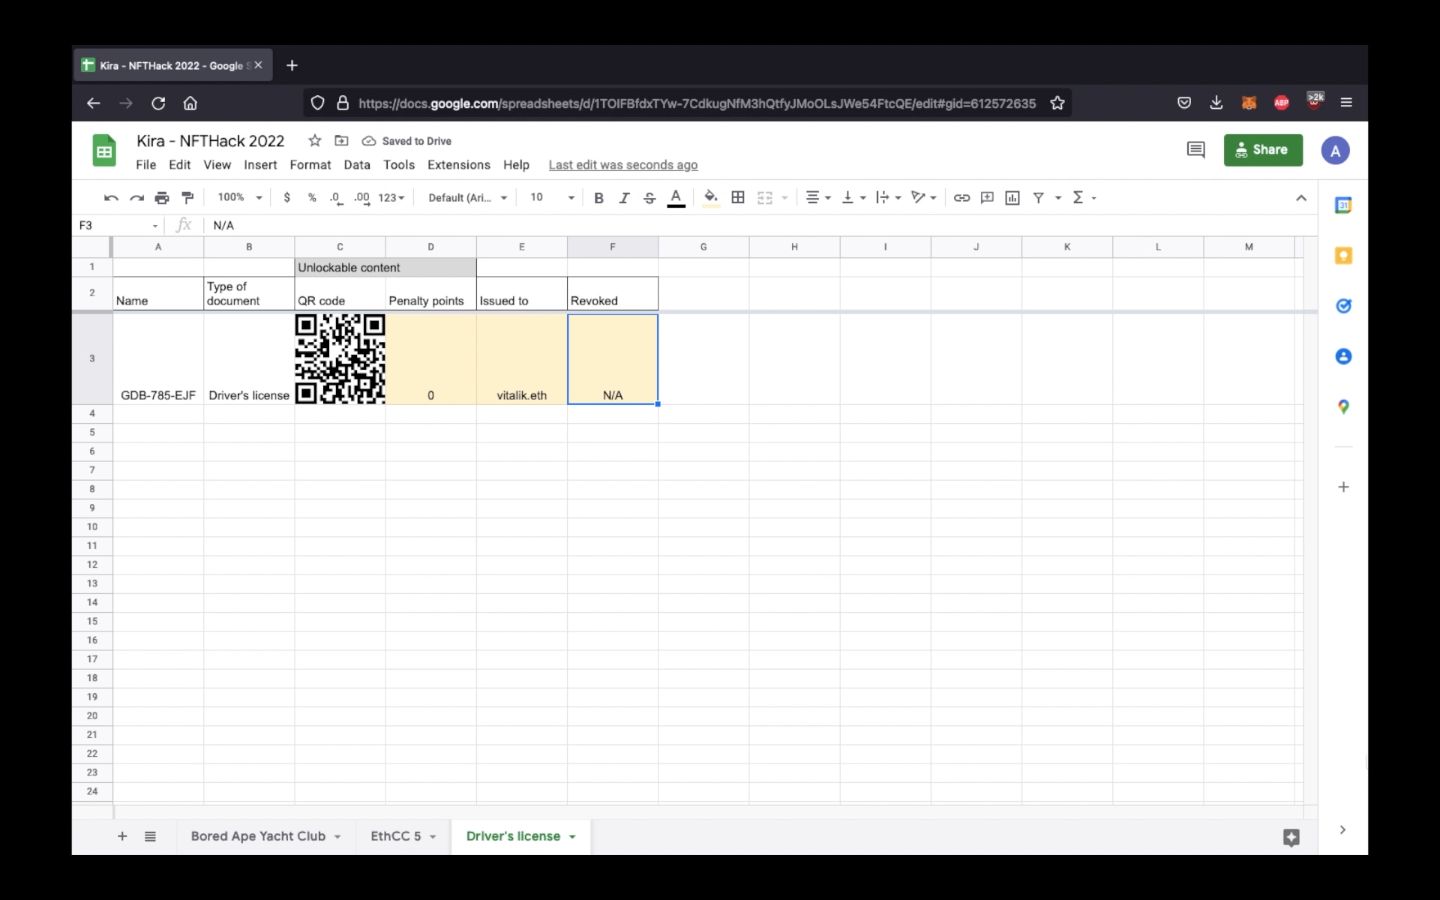Click the Redo icon in toolbar
The width and height of the screenshot is (1440, 900).
pyautogui.click(x=137, y=198)
